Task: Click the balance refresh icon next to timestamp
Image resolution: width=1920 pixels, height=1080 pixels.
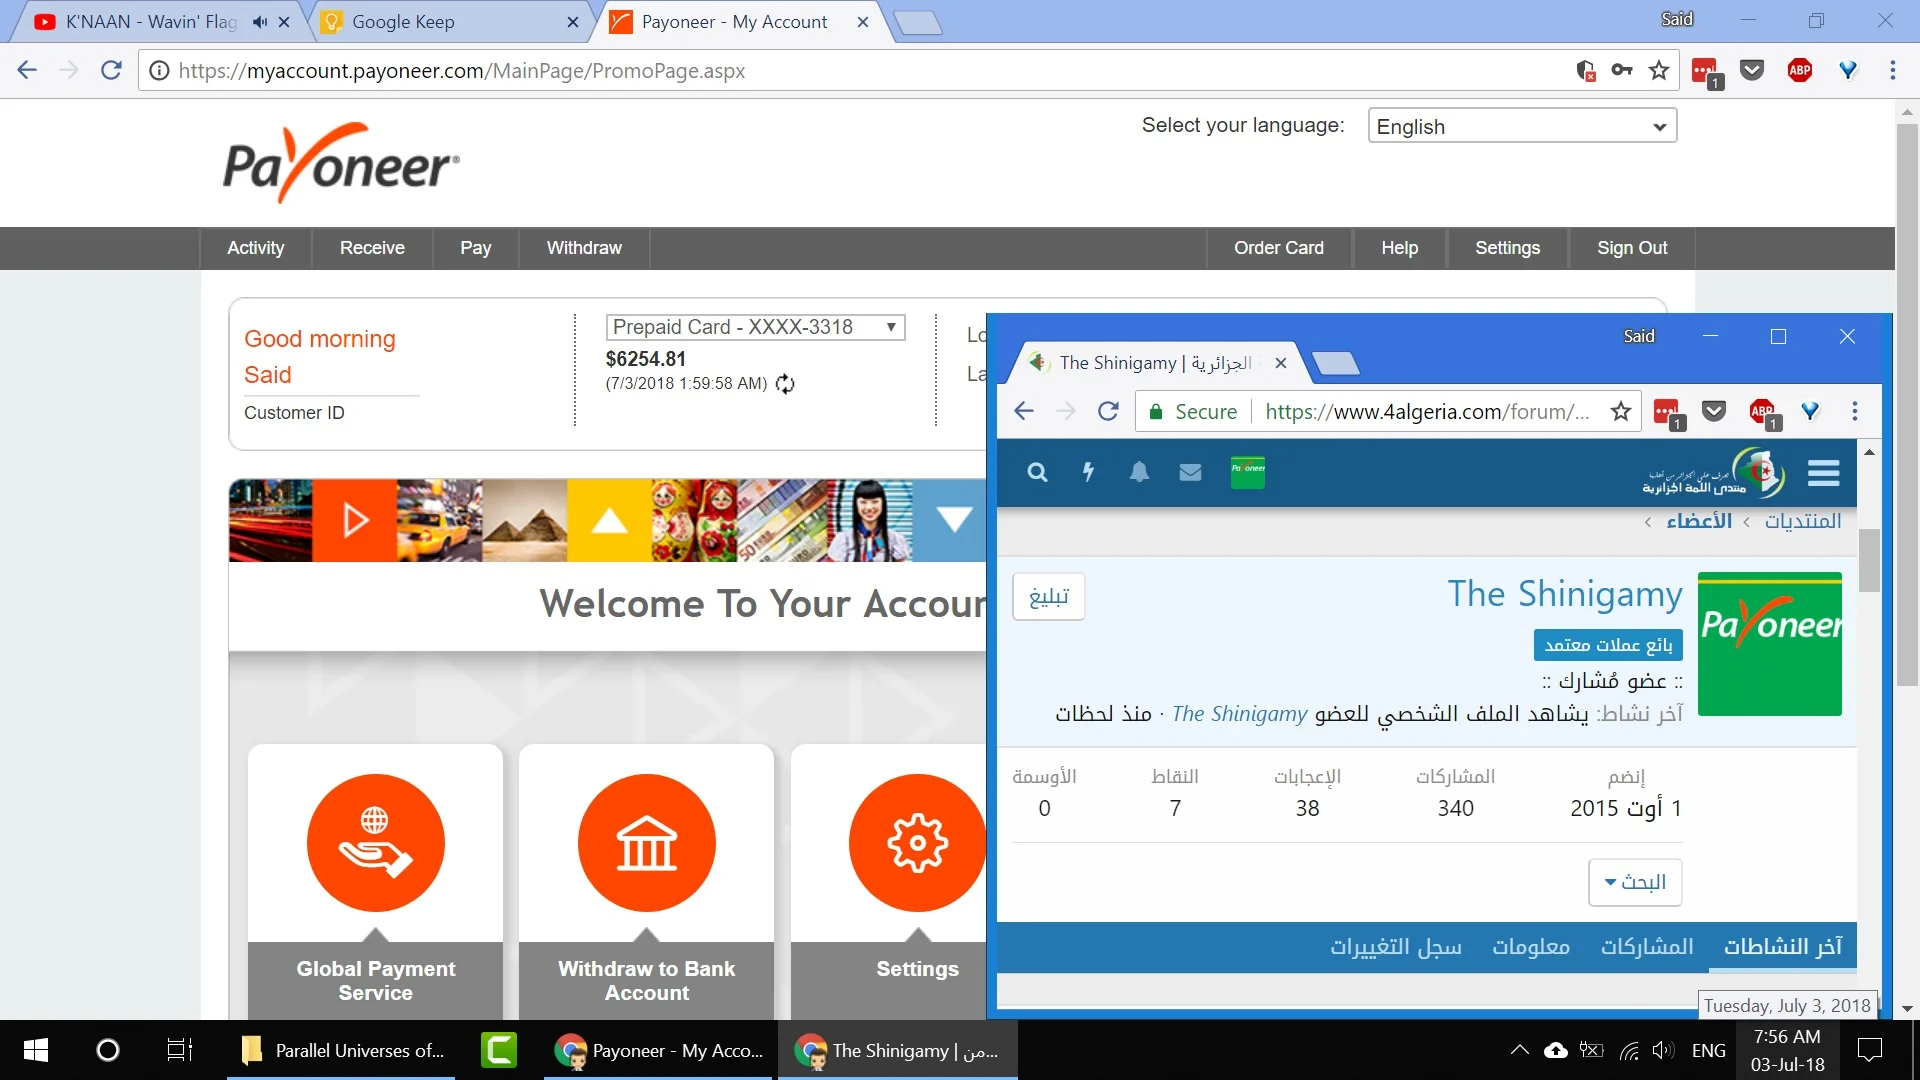Action: (x=785, y=384)
